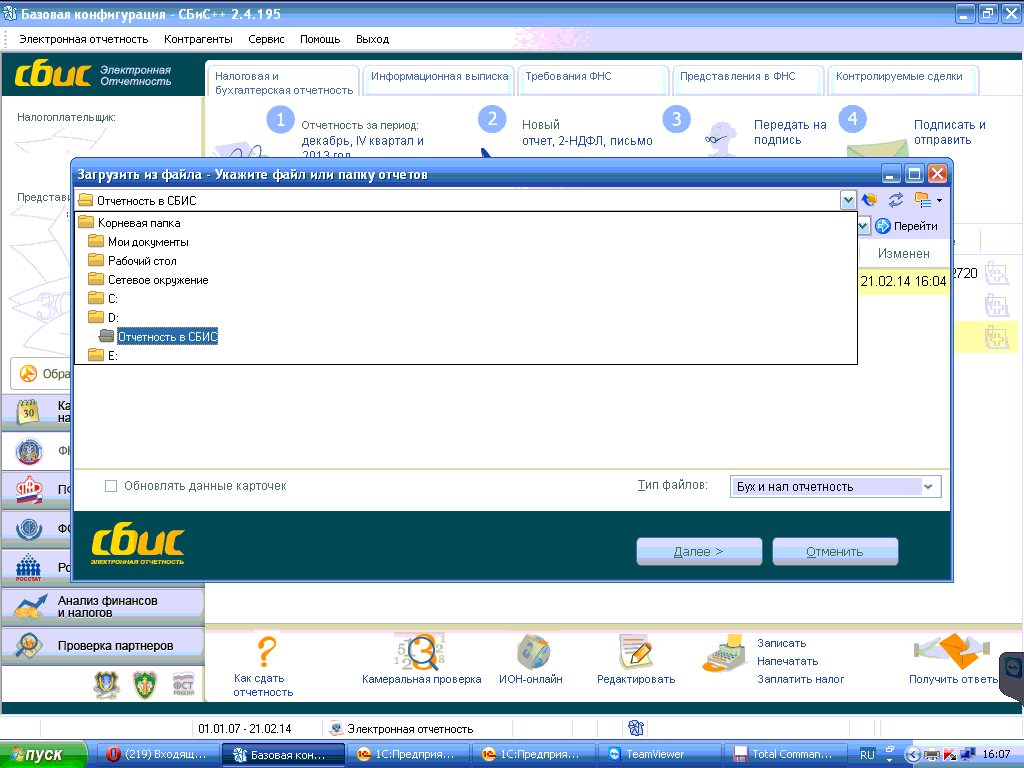Open the Электронная отчетность menu
Screen dimensions: 1024x768
tap(84, 39)
